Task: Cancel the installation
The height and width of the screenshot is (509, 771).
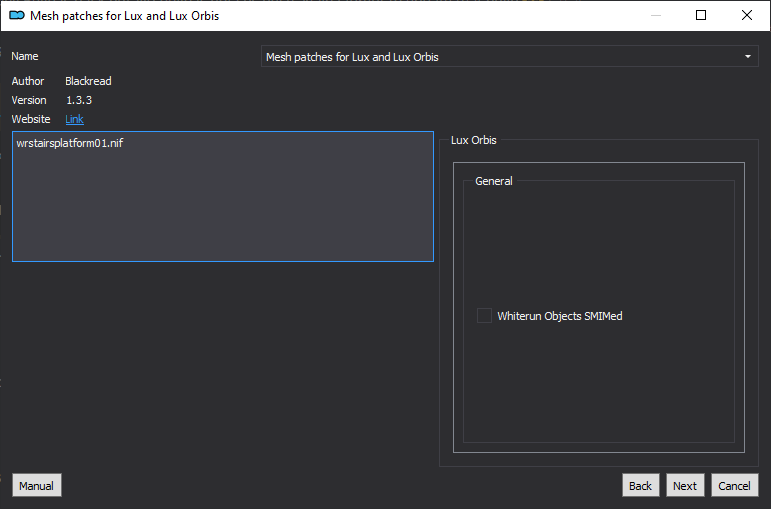Action: coord(734,485)
